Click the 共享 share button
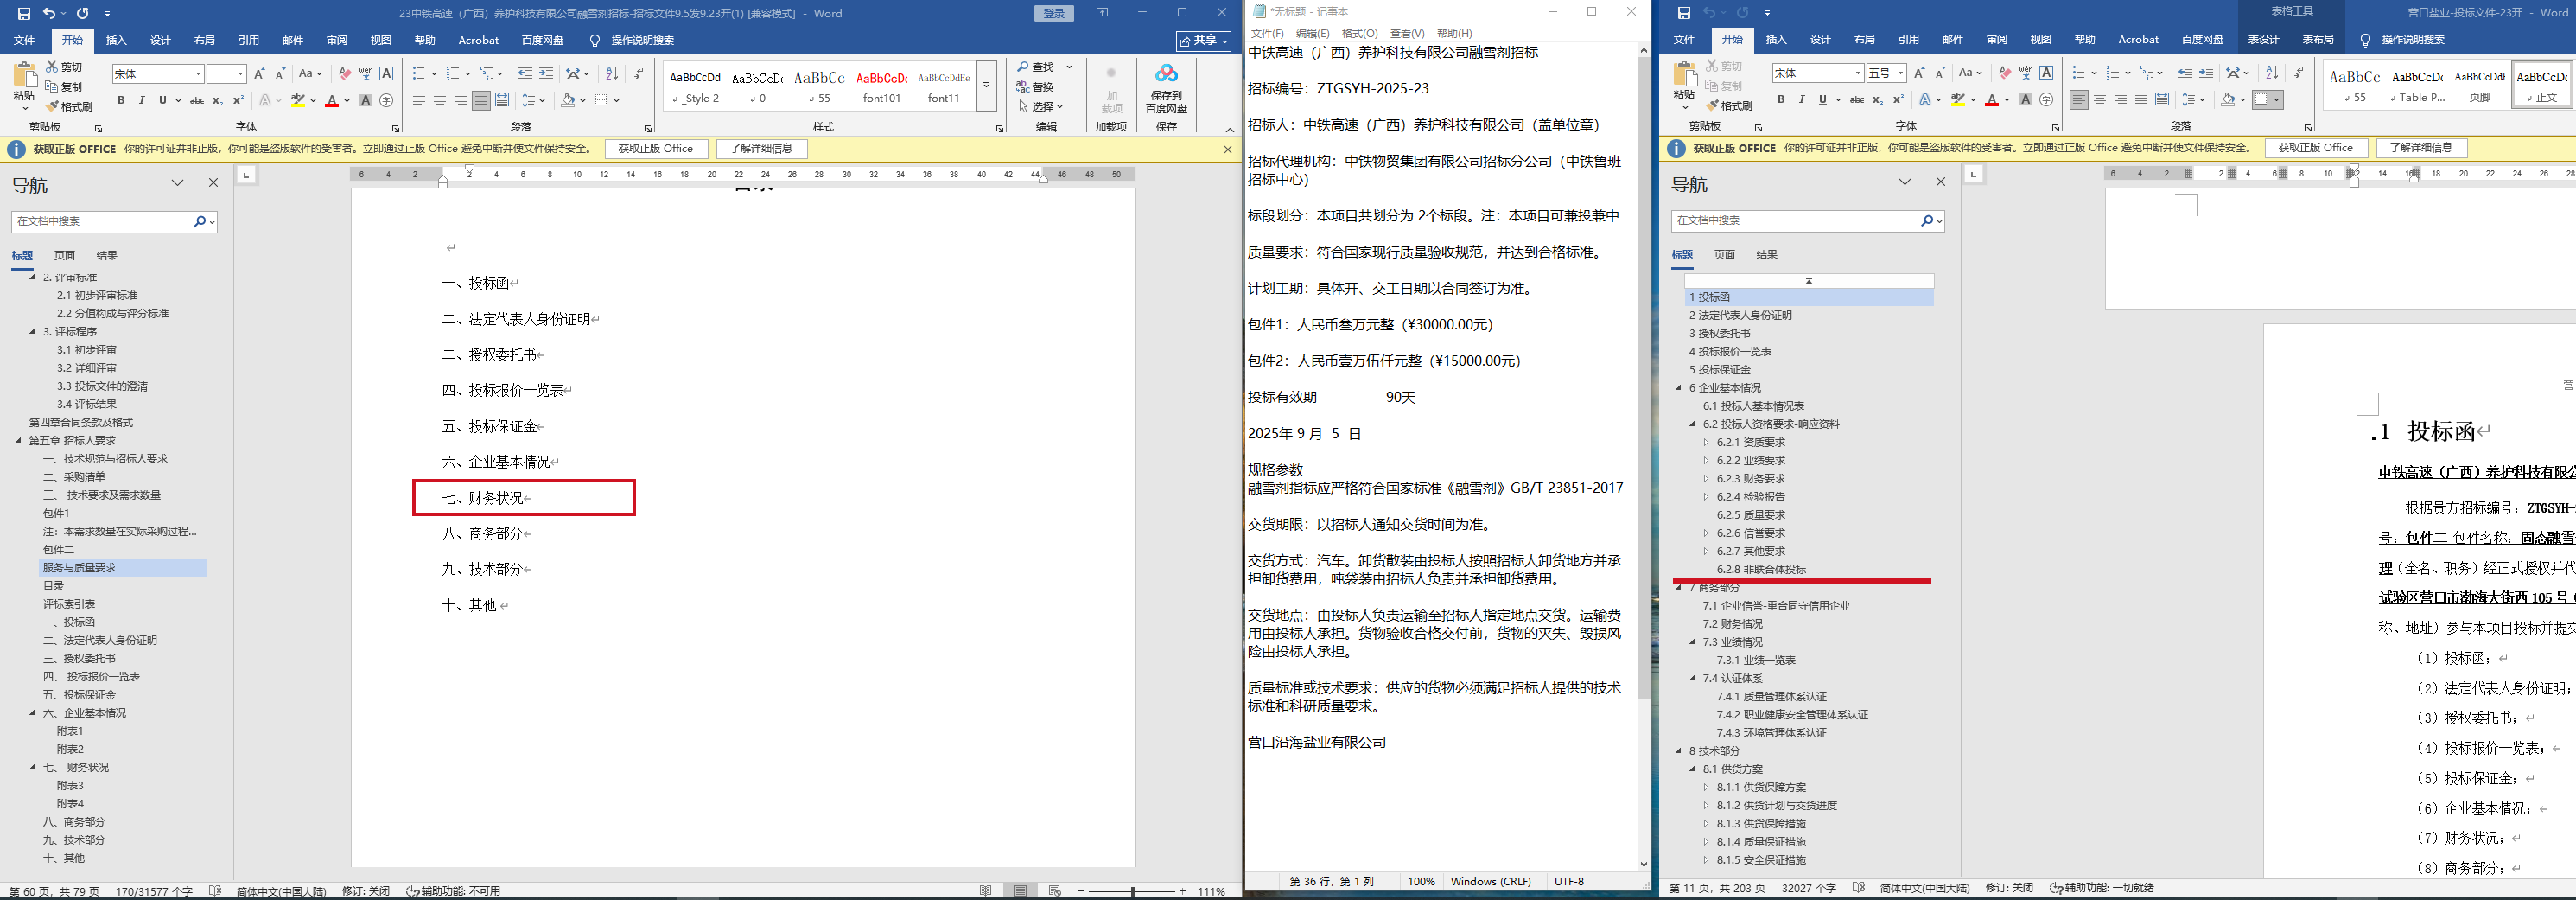Screen dimensions: 2576x900 [1203, 40]
